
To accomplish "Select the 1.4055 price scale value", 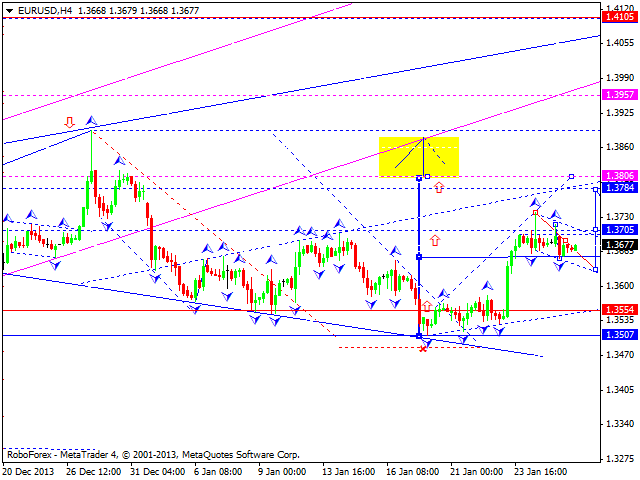I will click(x=620, y=43).
